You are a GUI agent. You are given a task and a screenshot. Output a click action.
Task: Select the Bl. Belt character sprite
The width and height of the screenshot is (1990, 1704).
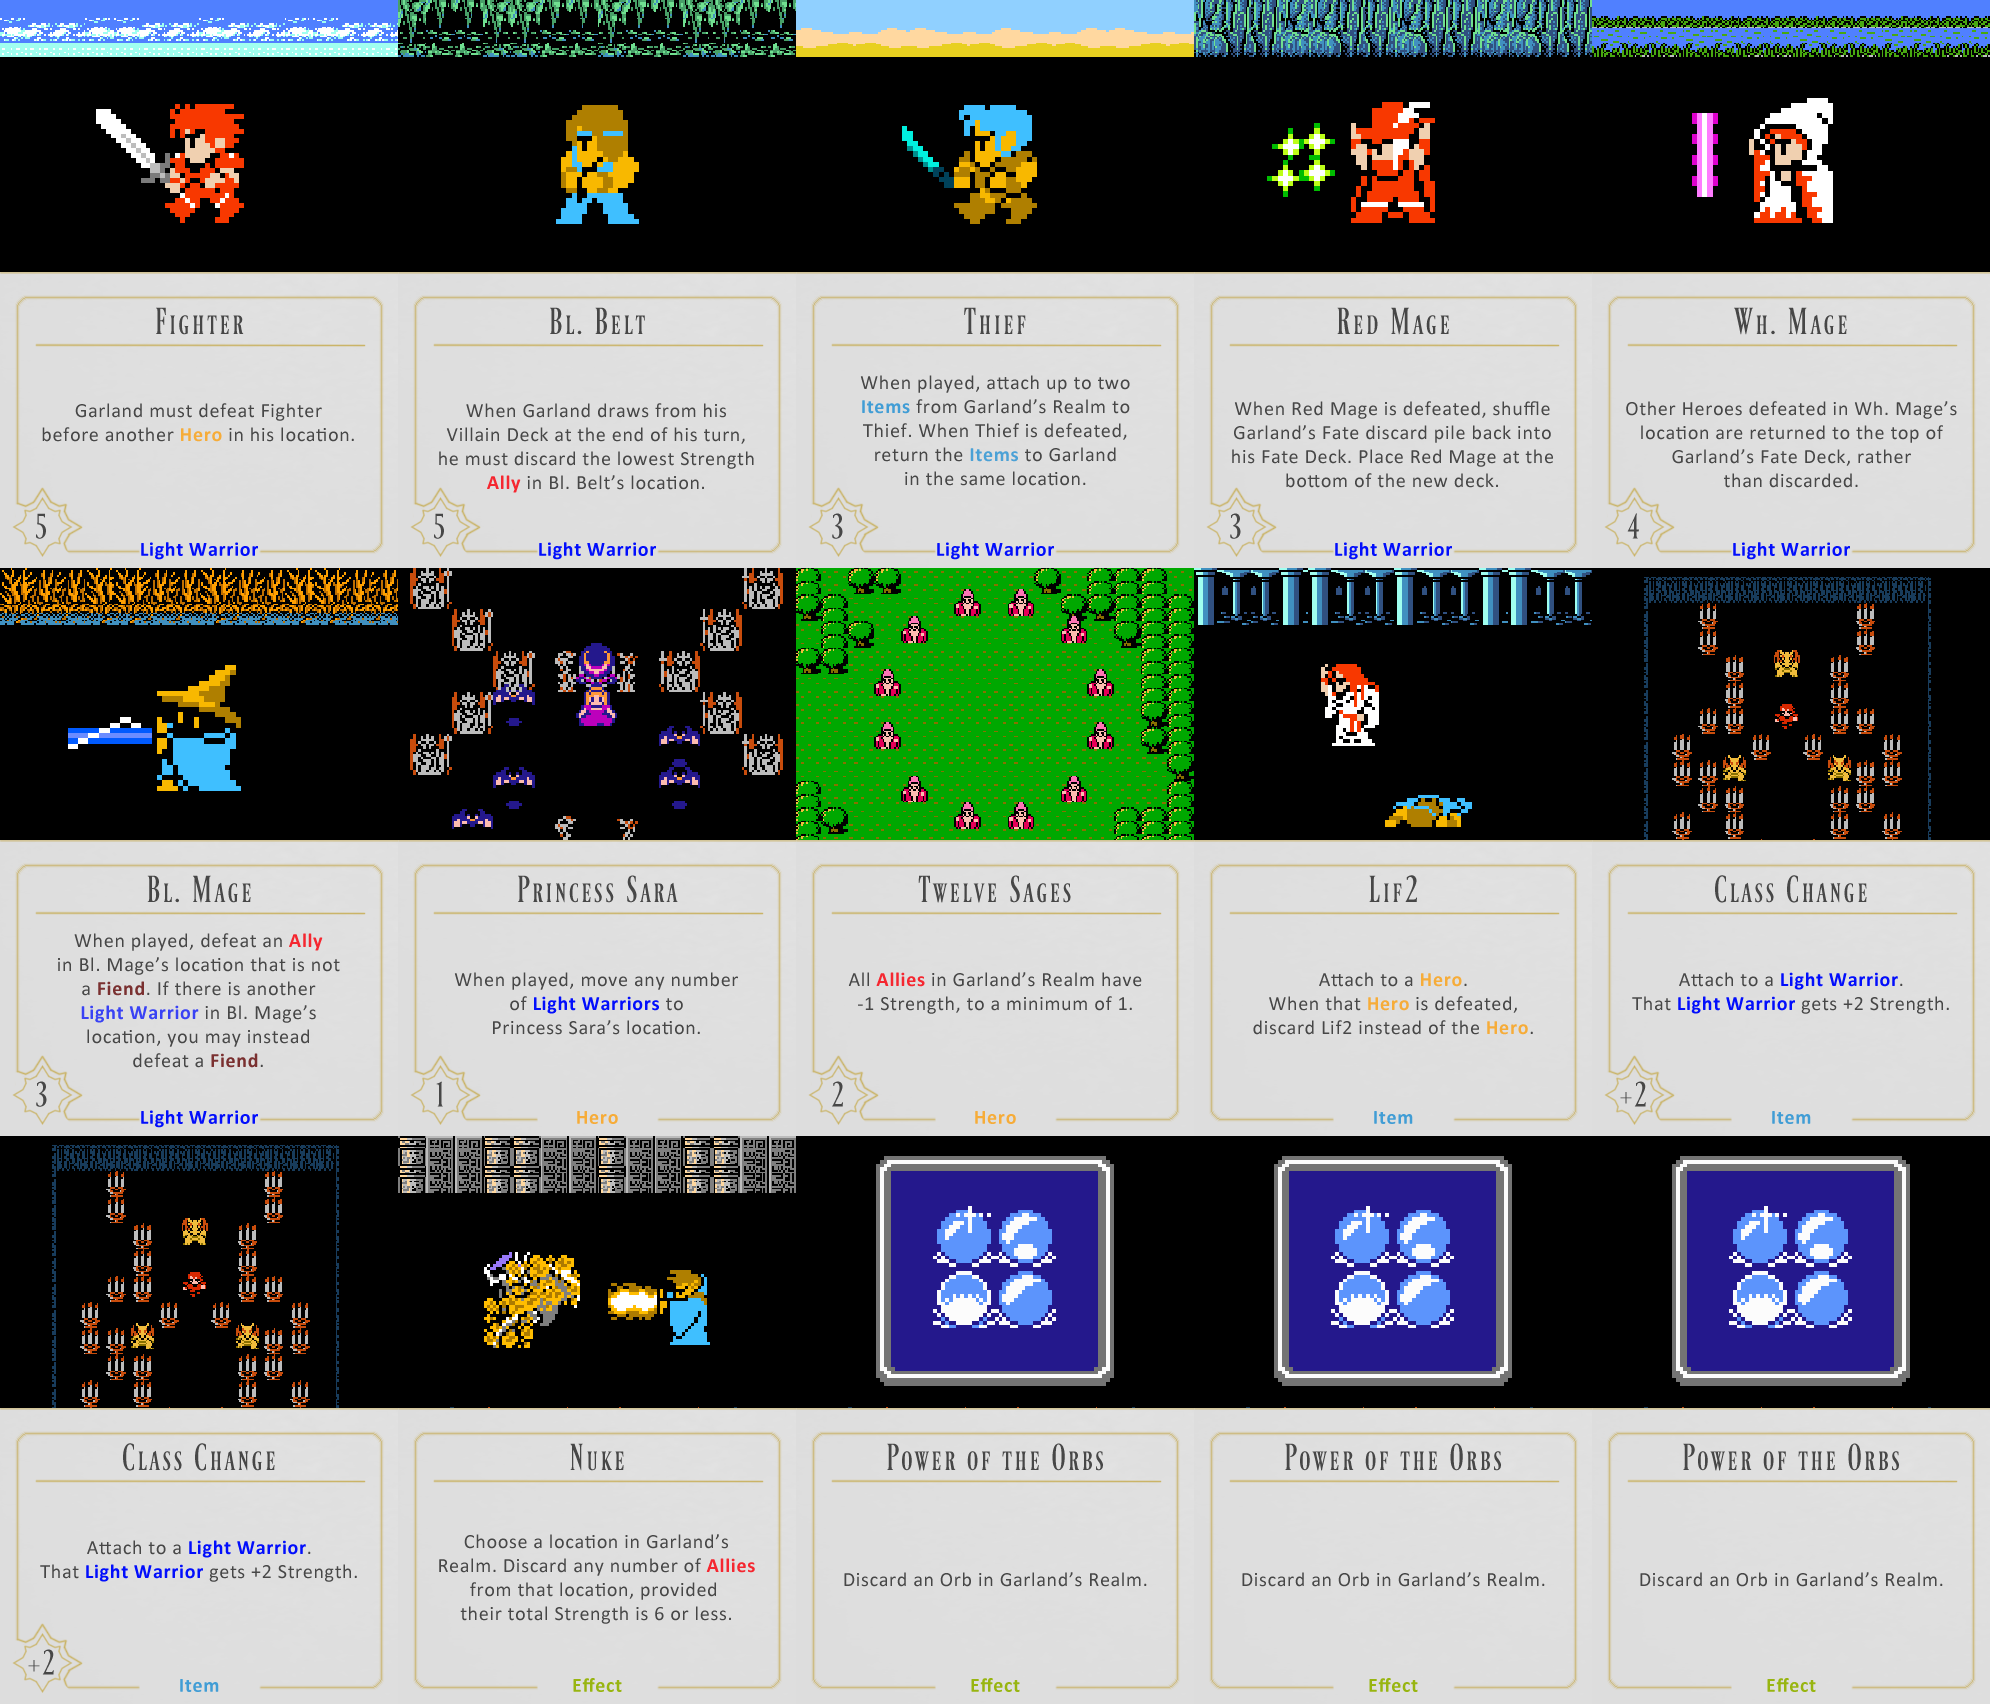[x=597, y=164]
